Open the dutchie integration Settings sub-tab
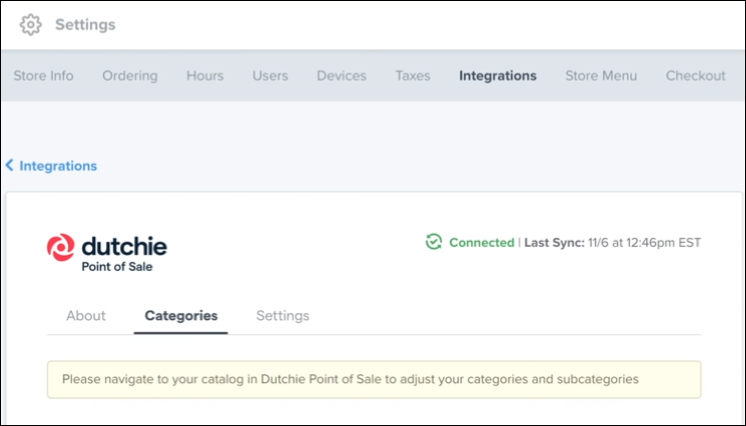This screenshot has width=746, height=426. click(x=283, y=316)
